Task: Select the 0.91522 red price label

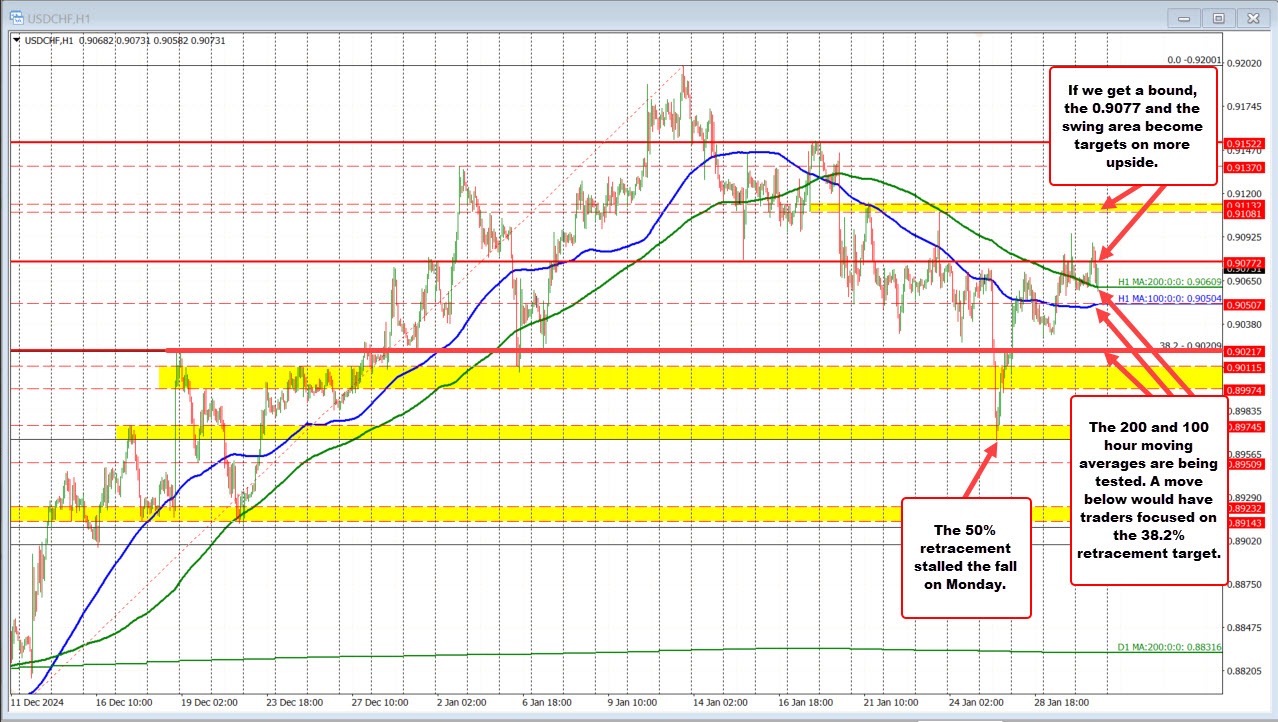Action: (1244, 144)
